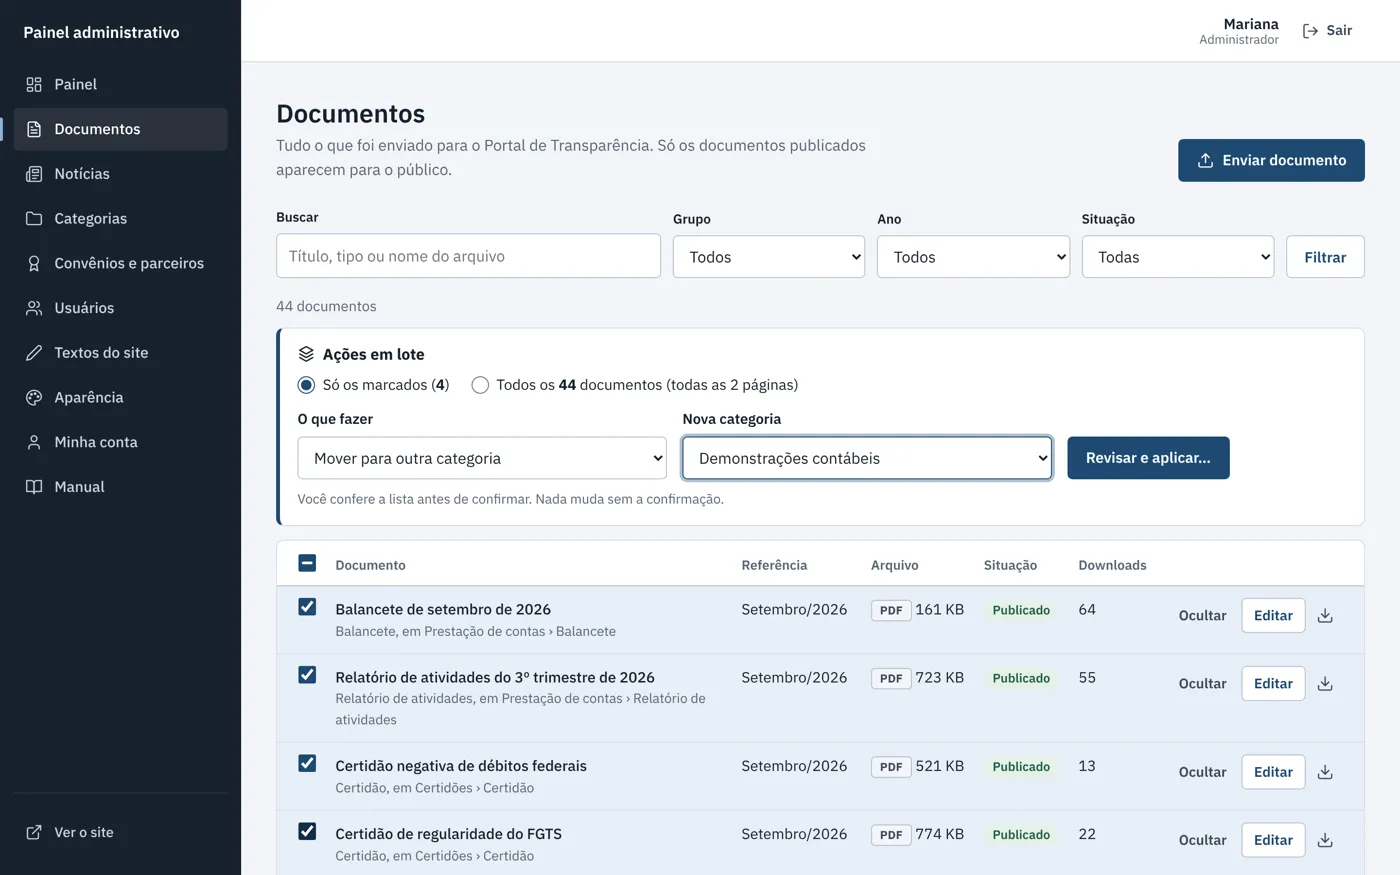
Task: Open the O que fazer action dropdown
Action: 482,458
